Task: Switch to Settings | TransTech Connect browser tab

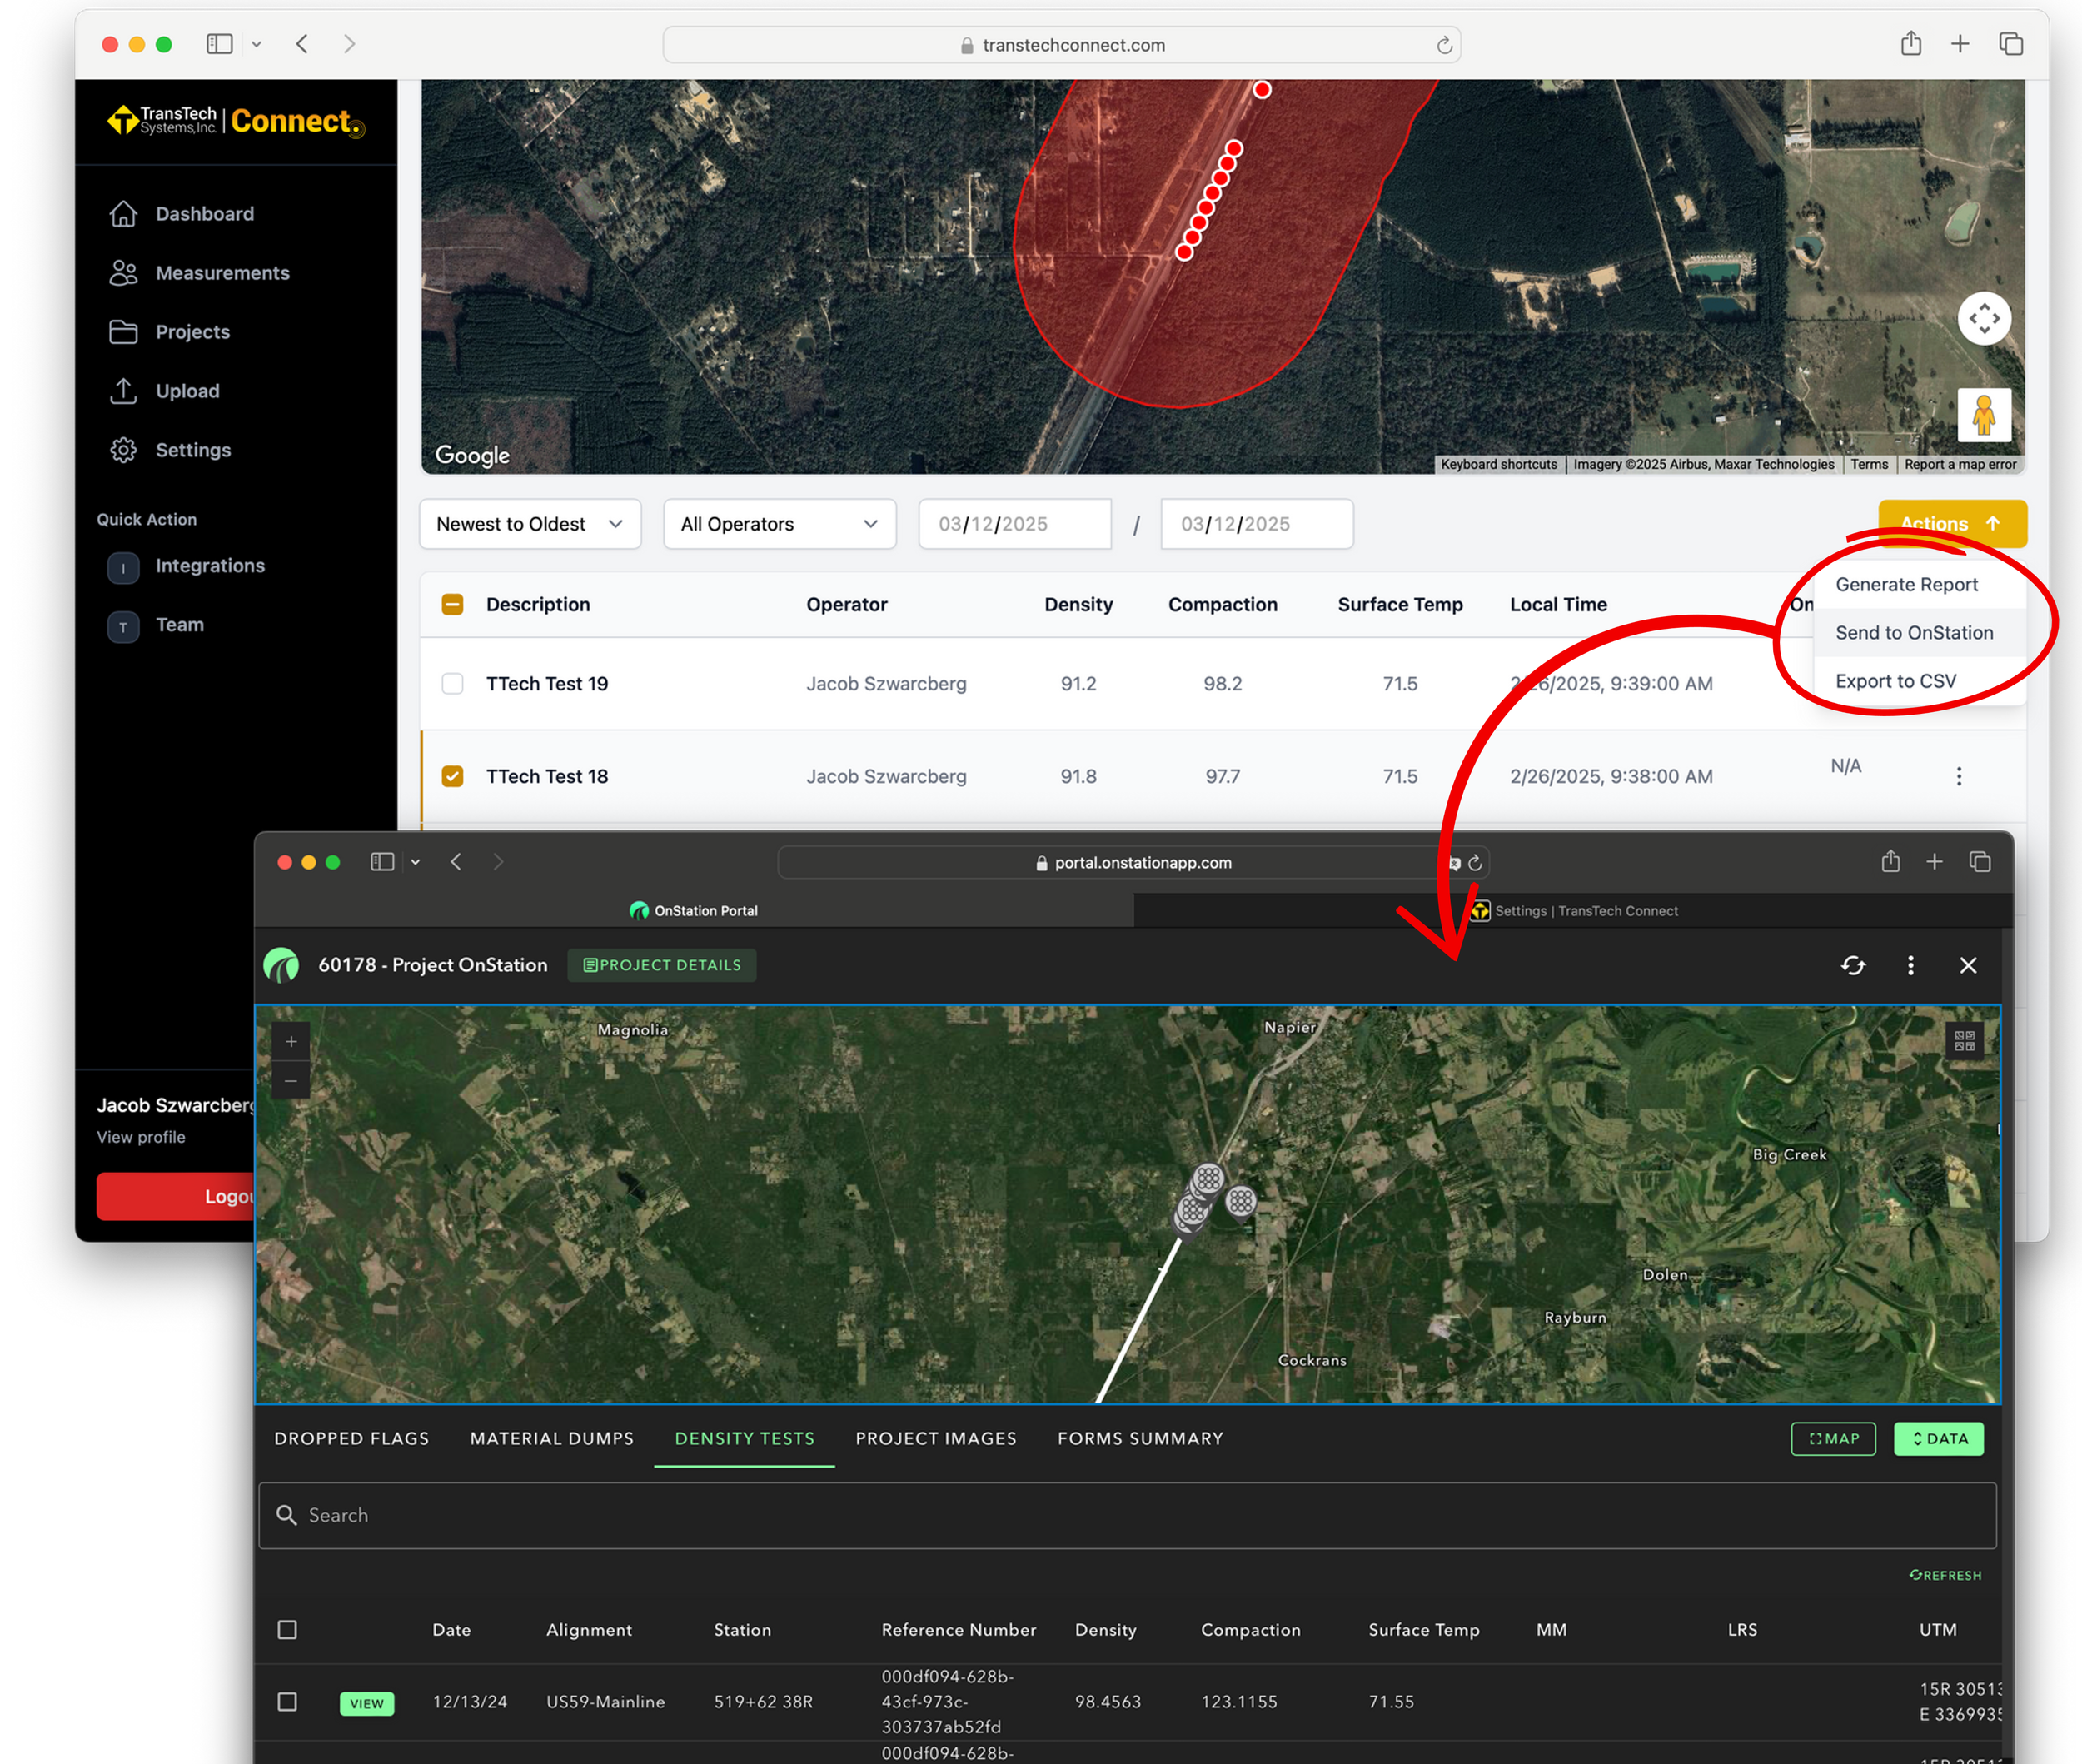Action: 1573,911
